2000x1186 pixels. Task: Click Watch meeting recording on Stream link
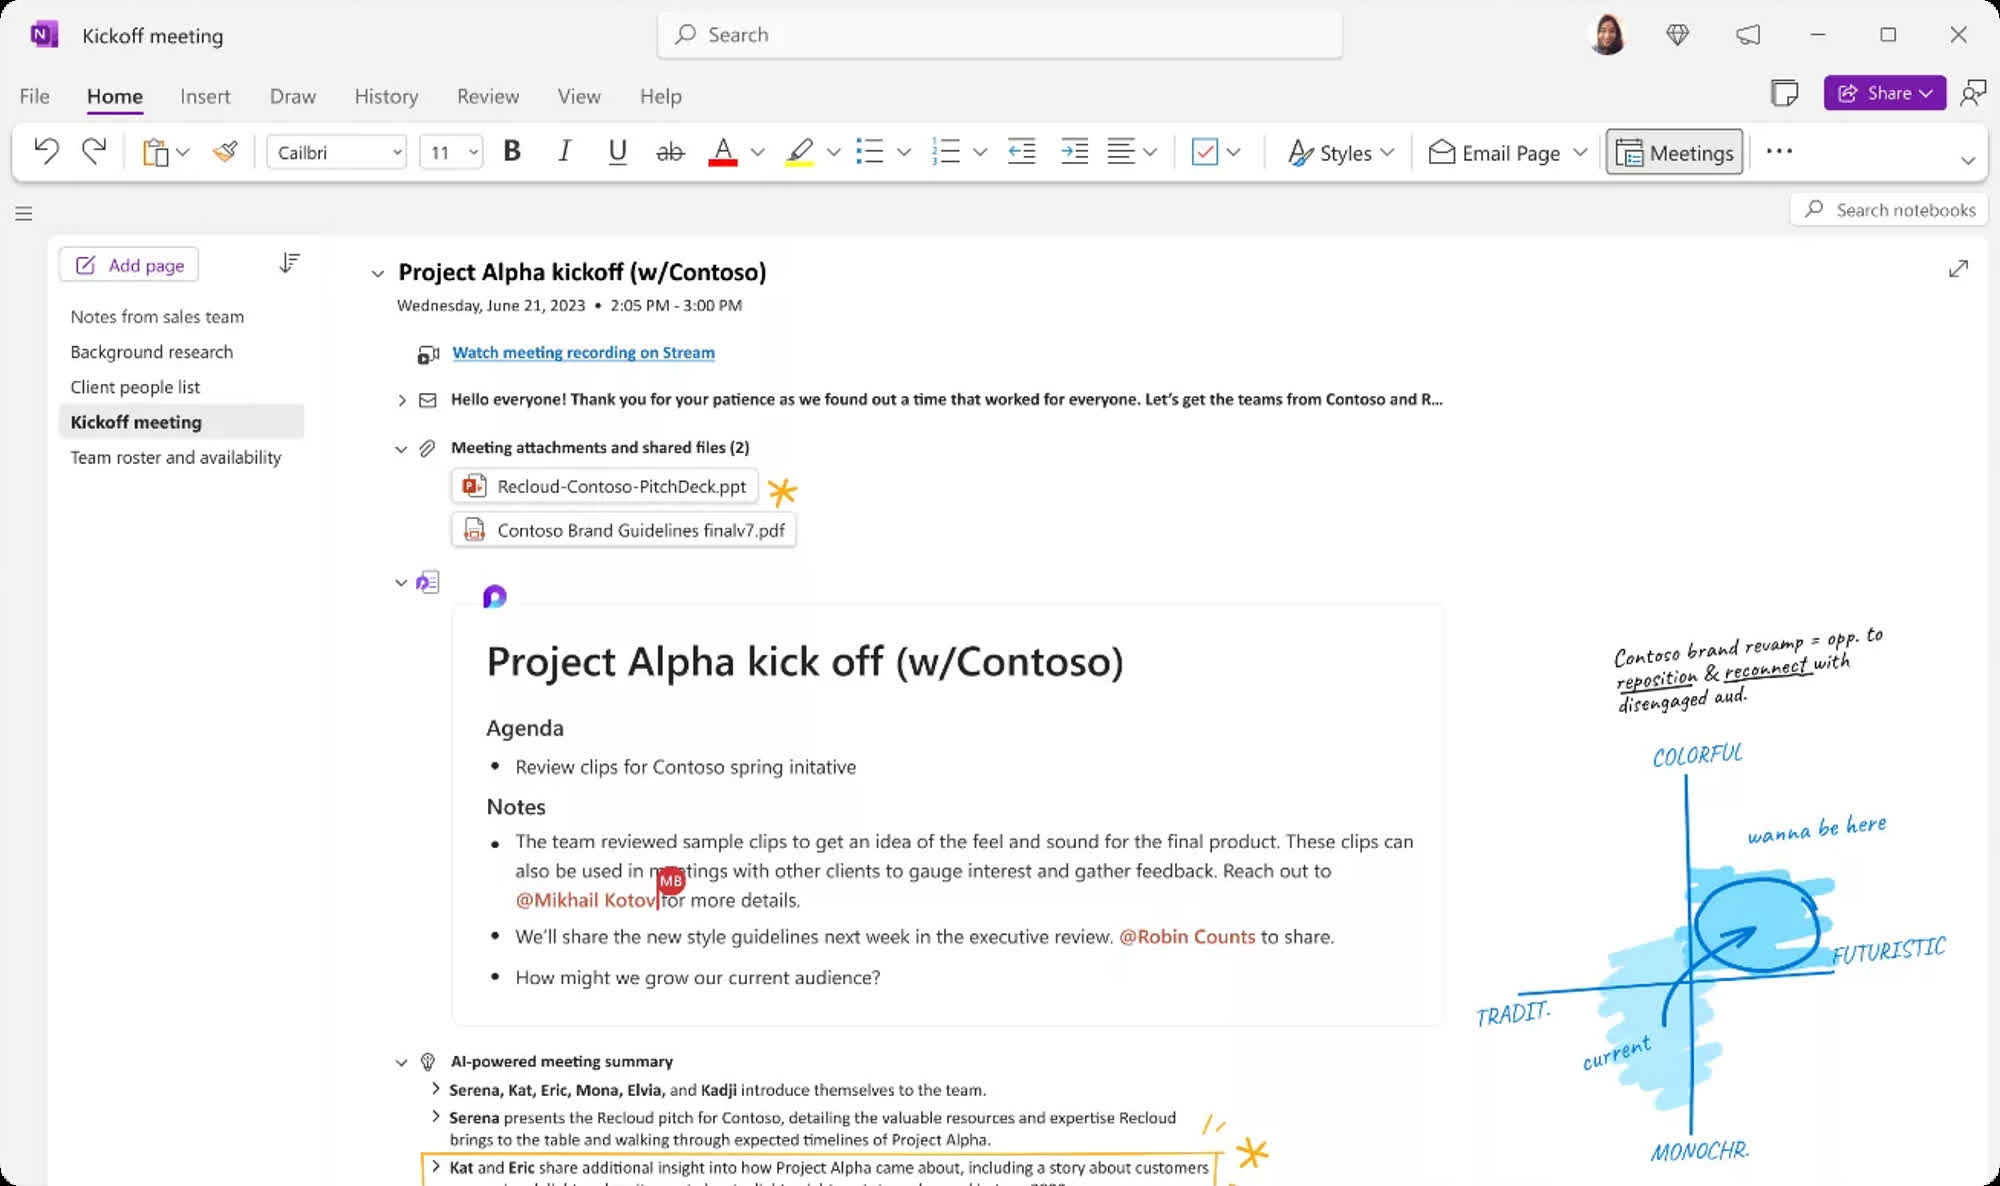tap(583, 352)
